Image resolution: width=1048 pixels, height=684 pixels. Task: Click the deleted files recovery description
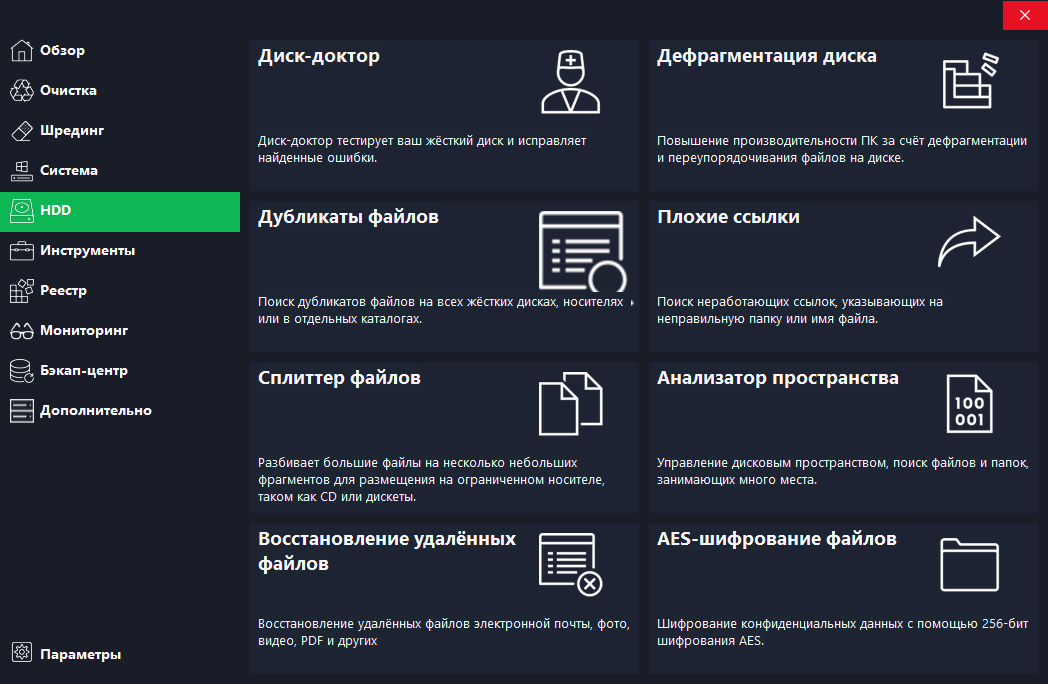coord(444,633)
